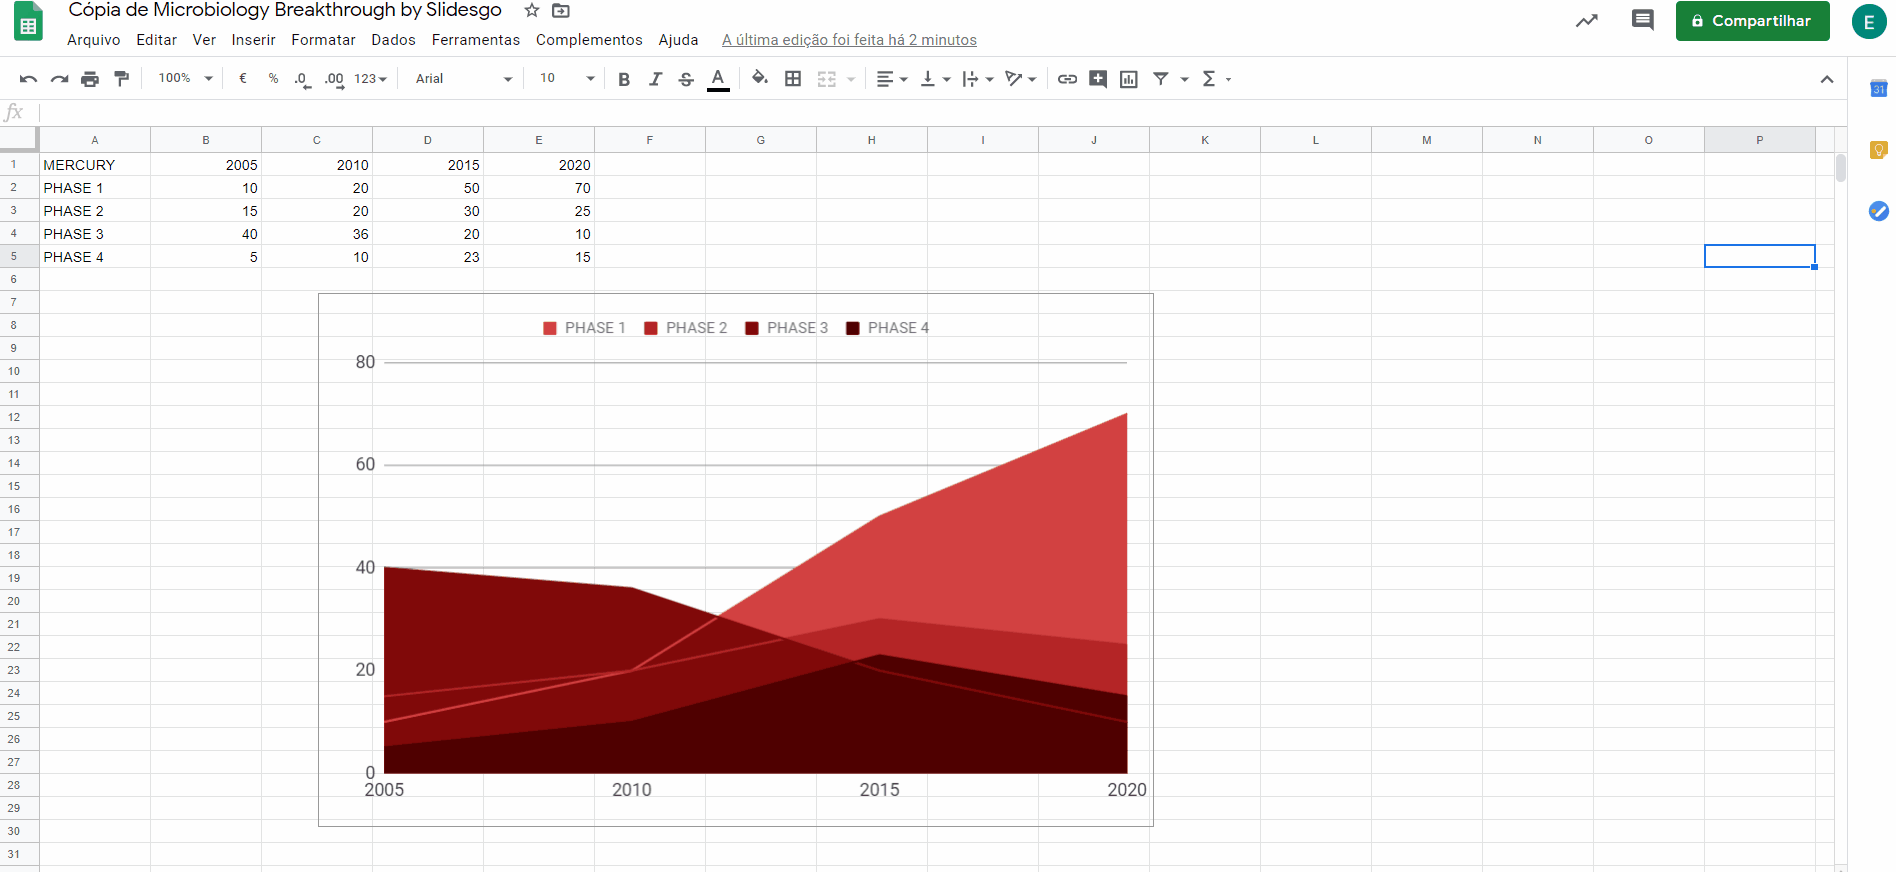This screenshot has width=1896, height=872.
Task: Click the PHASE 2 legend color swatch
Action: coord(651,328)
